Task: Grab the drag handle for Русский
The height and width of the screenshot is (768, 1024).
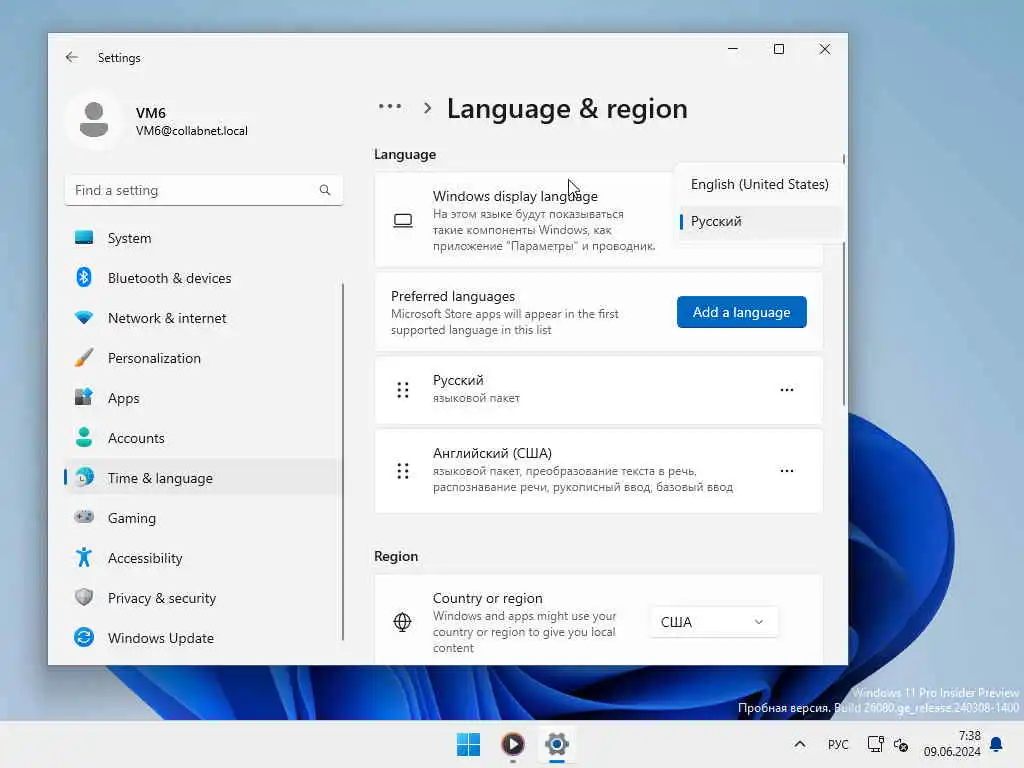Action: tap(403, 390)
